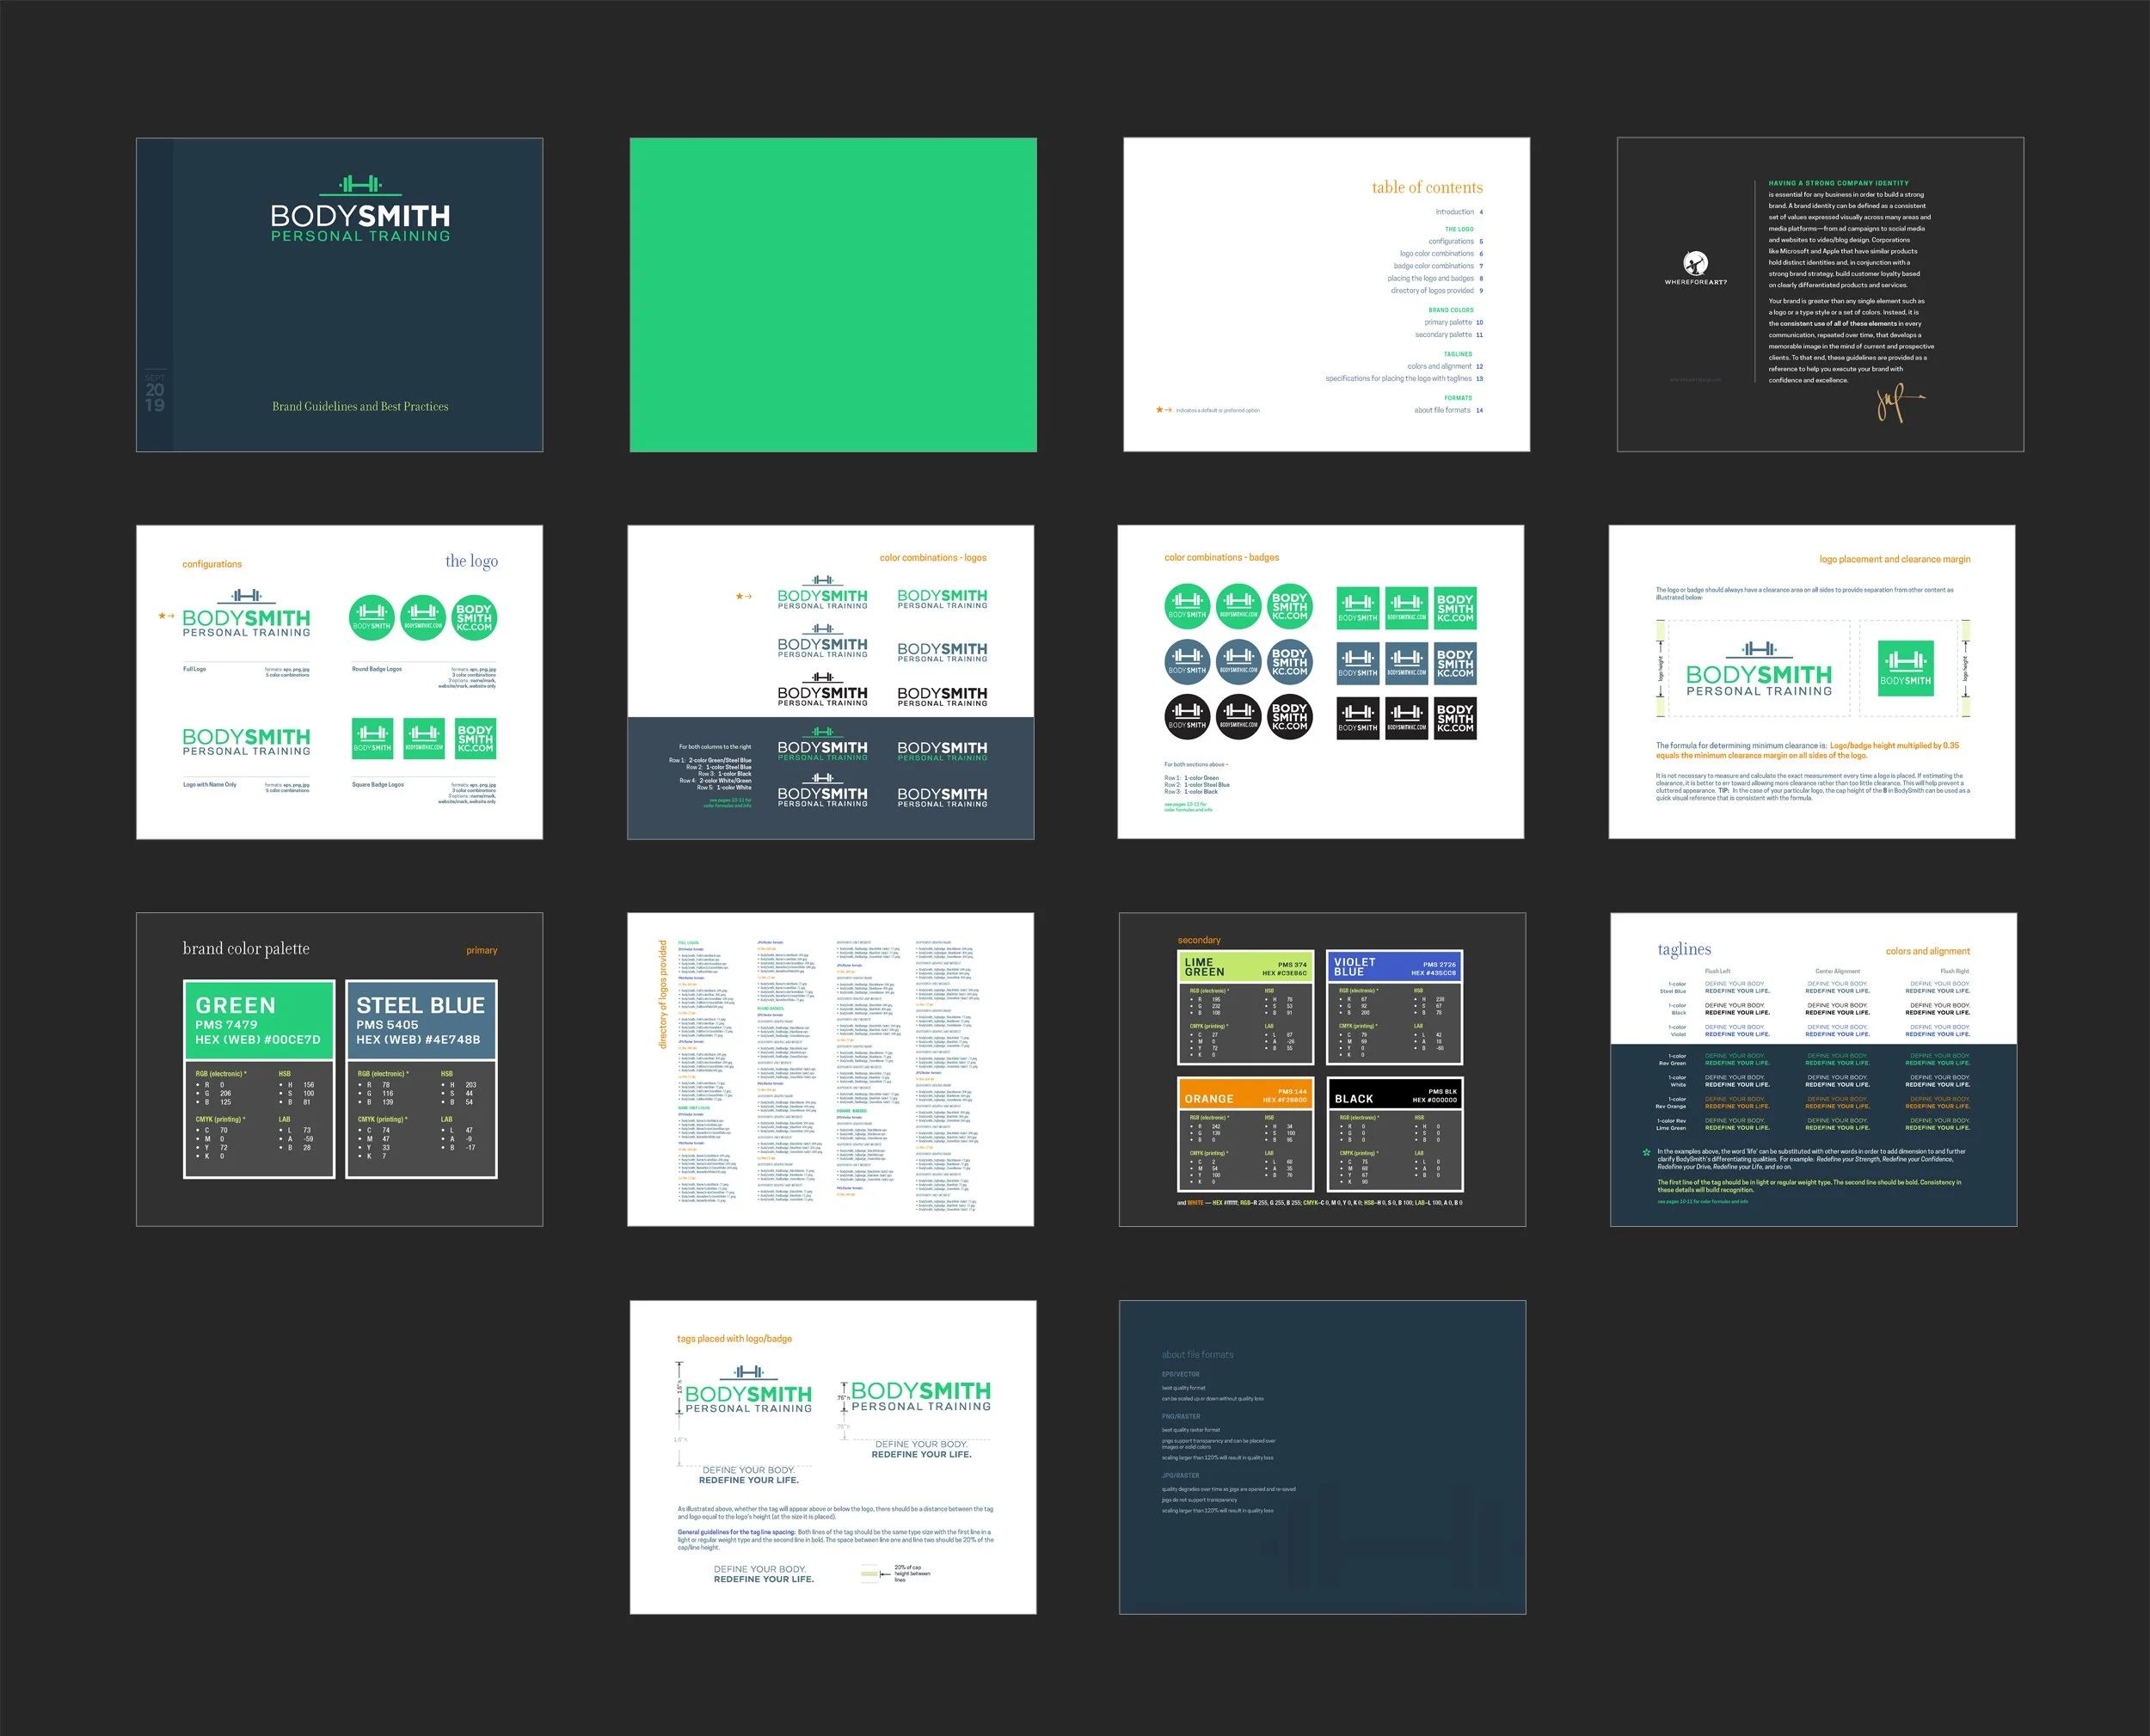Click the 'HAVING A STRONG COMPANY IDENTITY' heading
Screen dimensions: 2150x1736
1838,183
